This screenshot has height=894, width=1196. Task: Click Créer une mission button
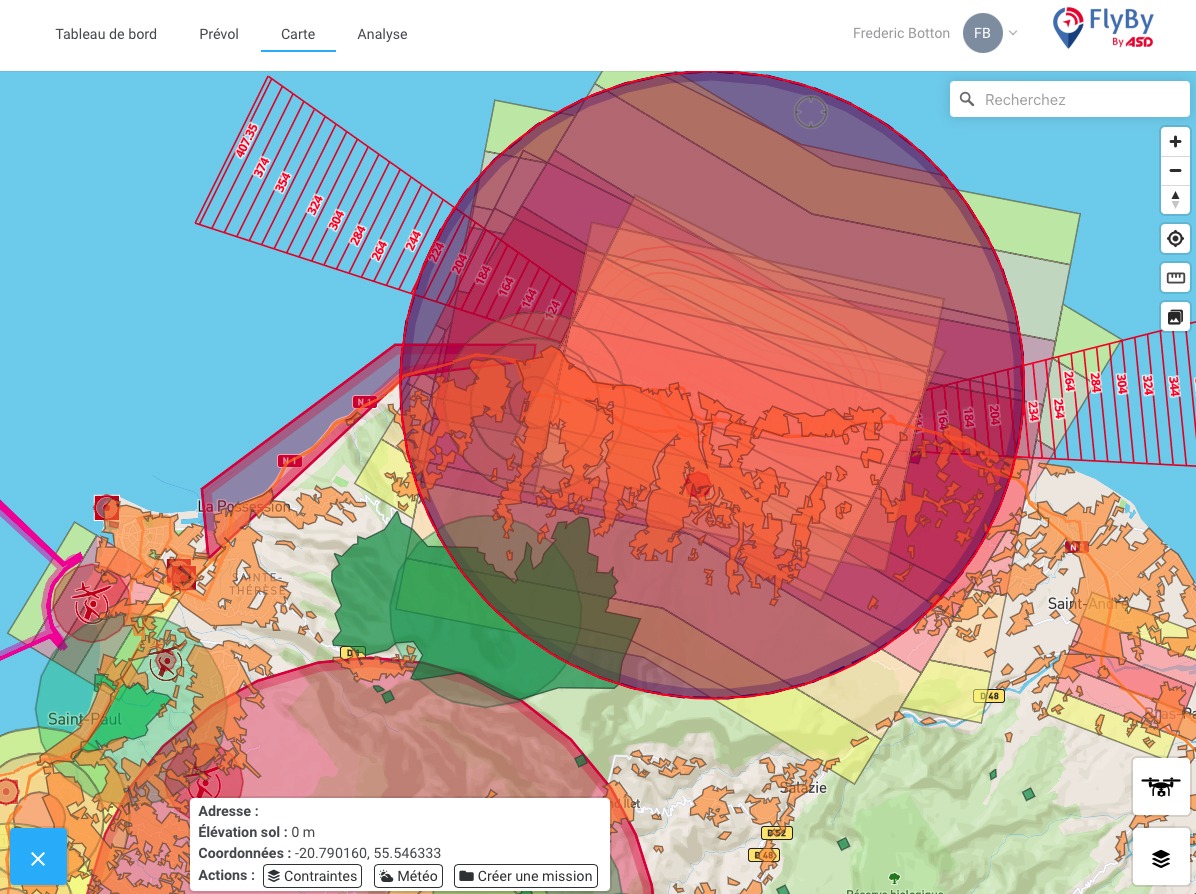coord(526,876)
